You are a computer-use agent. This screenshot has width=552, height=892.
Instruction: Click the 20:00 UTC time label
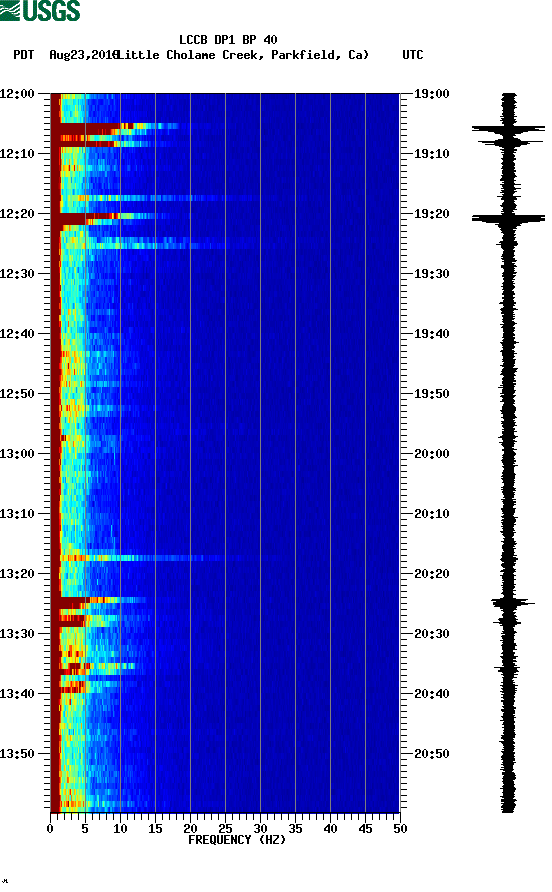click(x=431, y=454)
